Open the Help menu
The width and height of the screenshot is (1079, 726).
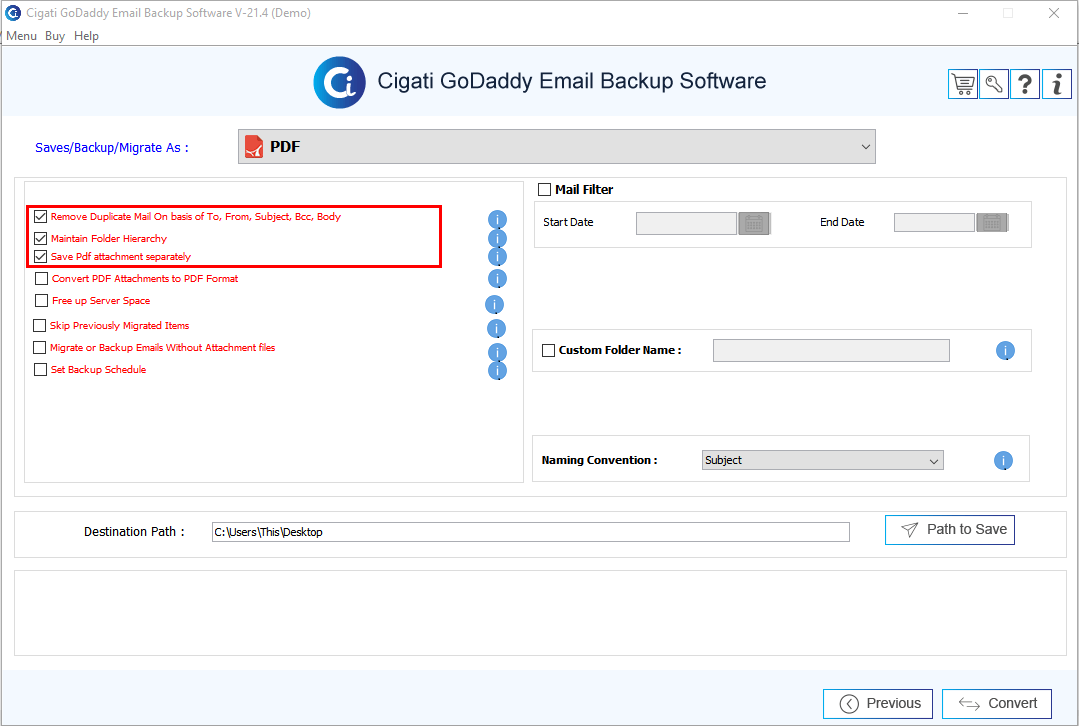pyautogui.click(x=86, y=36)
